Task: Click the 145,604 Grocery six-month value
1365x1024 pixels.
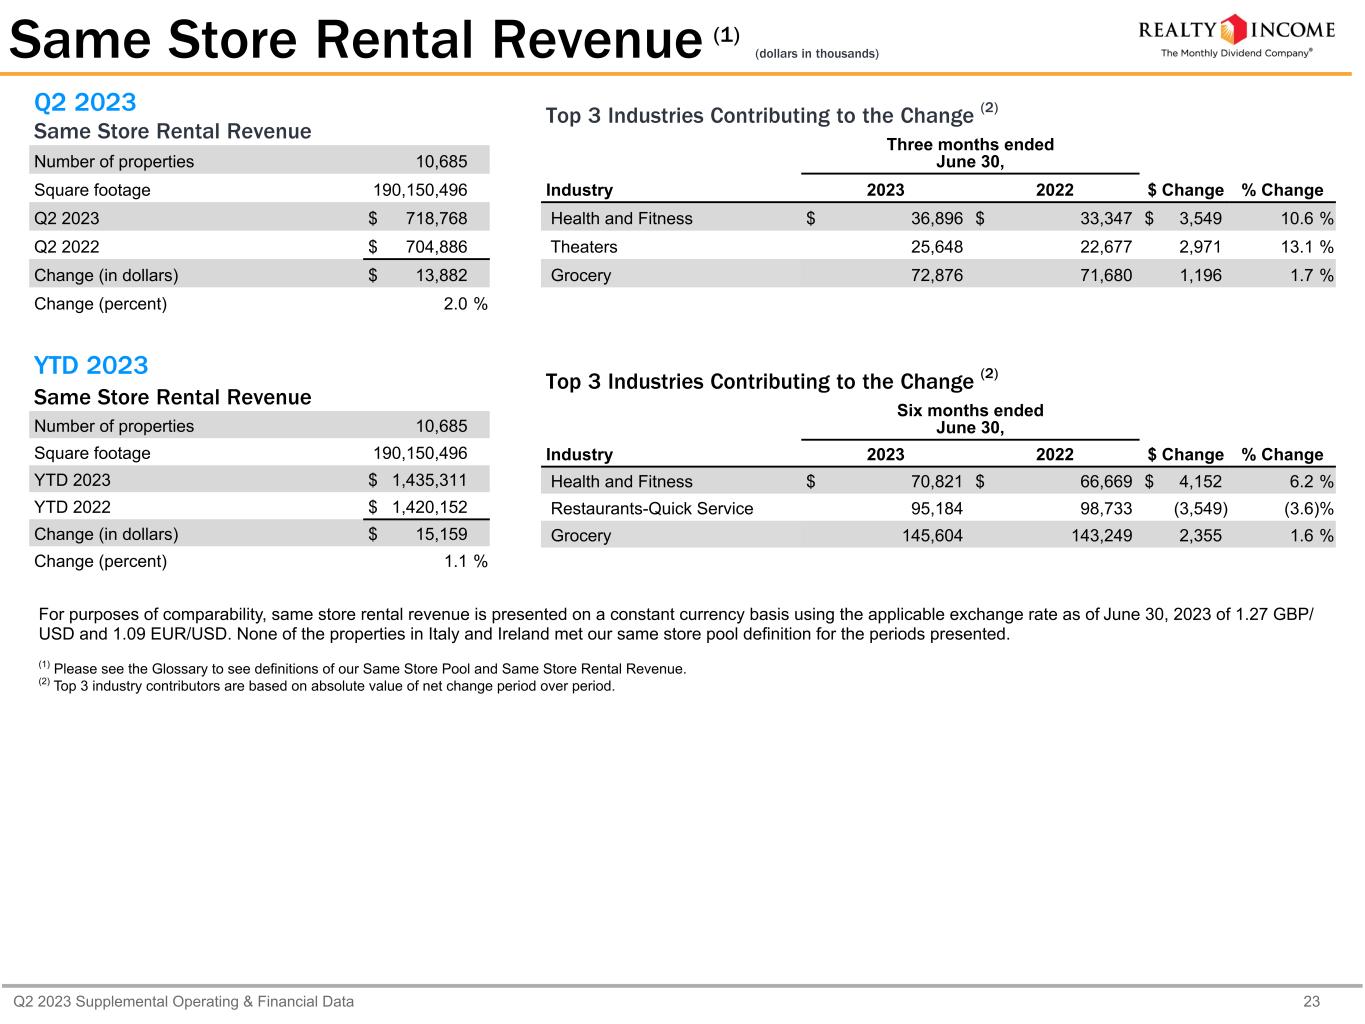Action: (x=932, y=536)
